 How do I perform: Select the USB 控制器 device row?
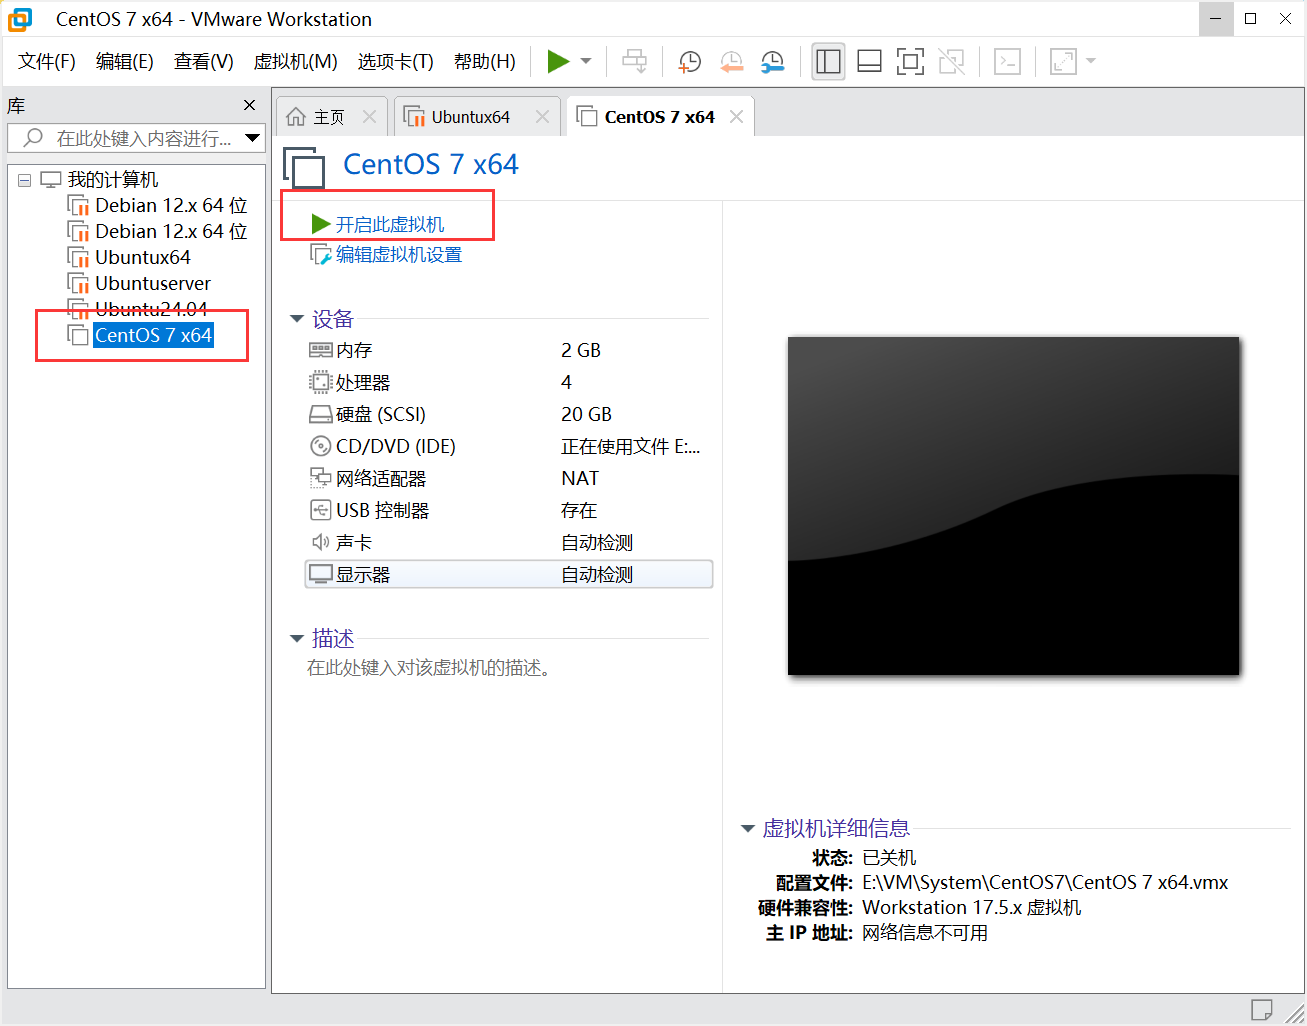pyautogui.click(x=508, y=510)
